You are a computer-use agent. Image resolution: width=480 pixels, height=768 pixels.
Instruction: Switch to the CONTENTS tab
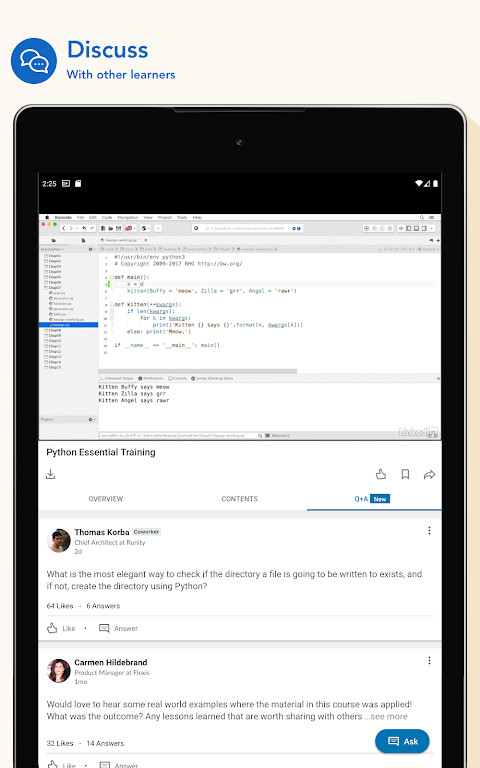pyautogui.click(x=240, y=499)
